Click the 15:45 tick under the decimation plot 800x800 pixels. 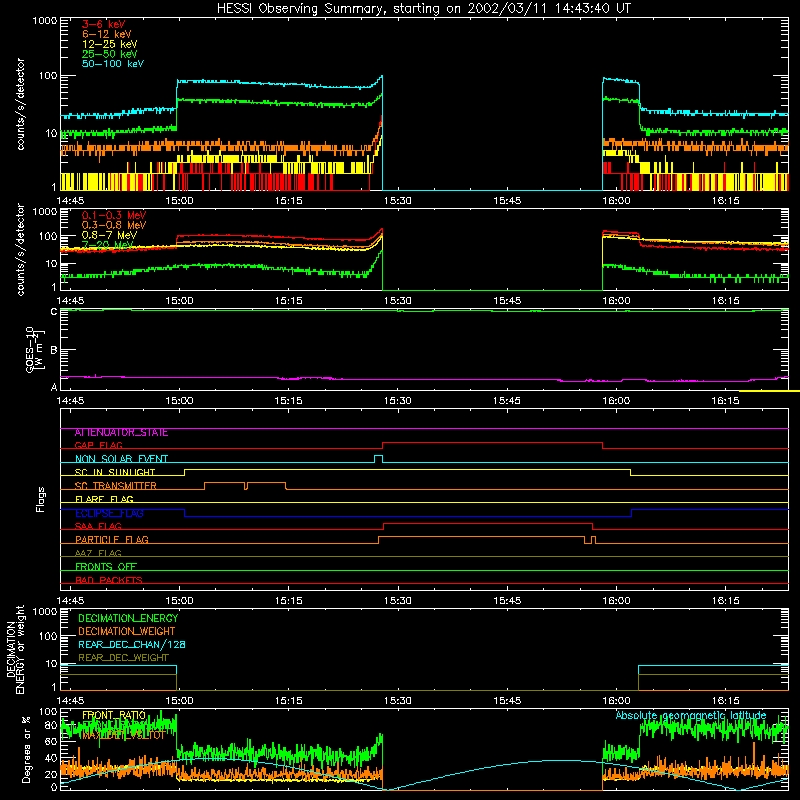(x=507, y=701)
